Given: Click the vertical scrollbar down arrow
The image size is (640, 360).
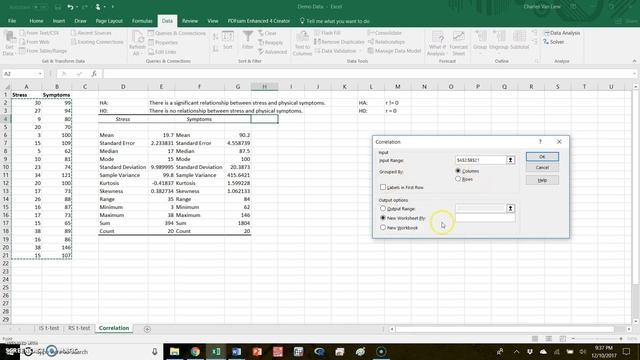Looking at the screenshot, I should point(635,321).
